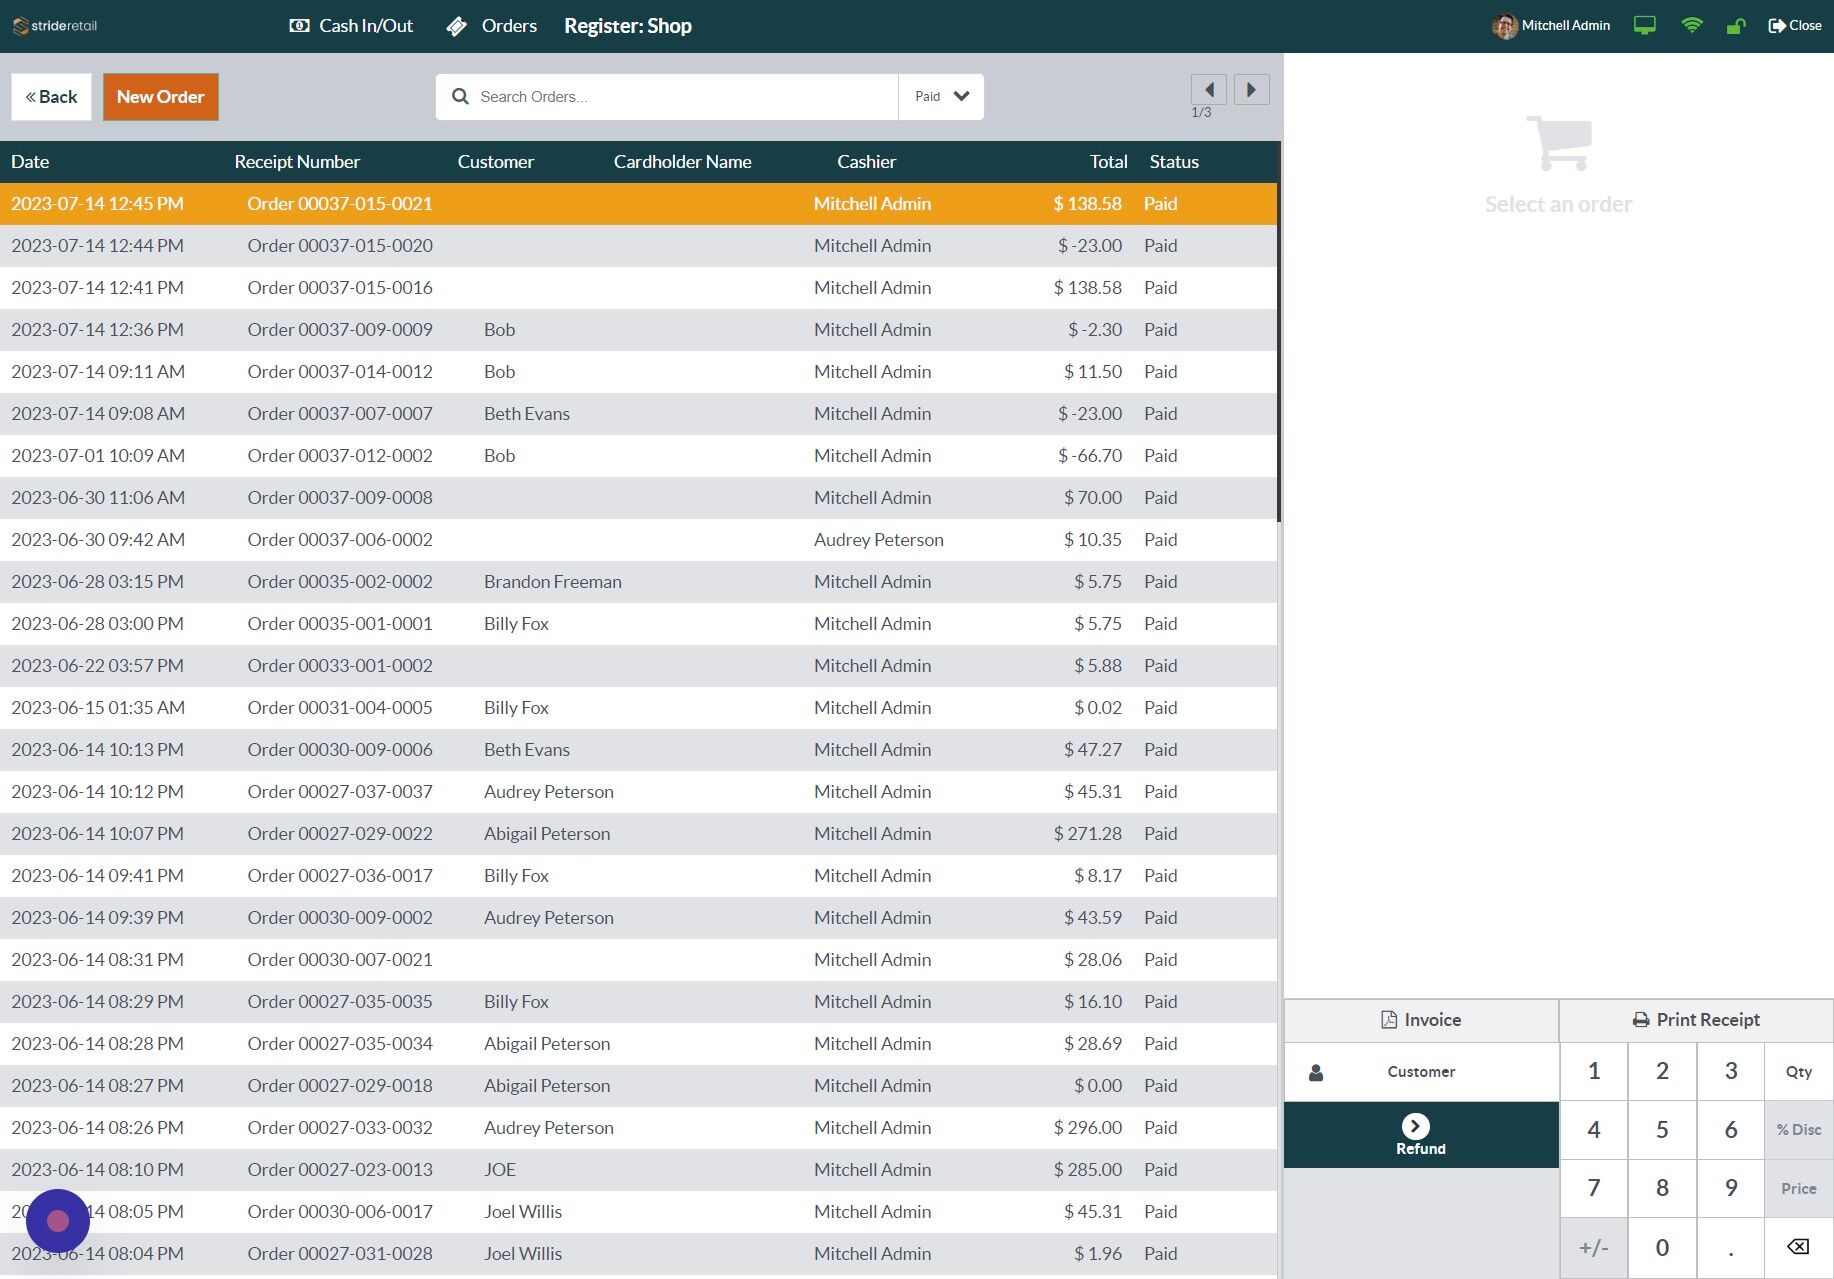Select Brandon Freeman's order
Screen dimensions: 1834x1279
638,582
